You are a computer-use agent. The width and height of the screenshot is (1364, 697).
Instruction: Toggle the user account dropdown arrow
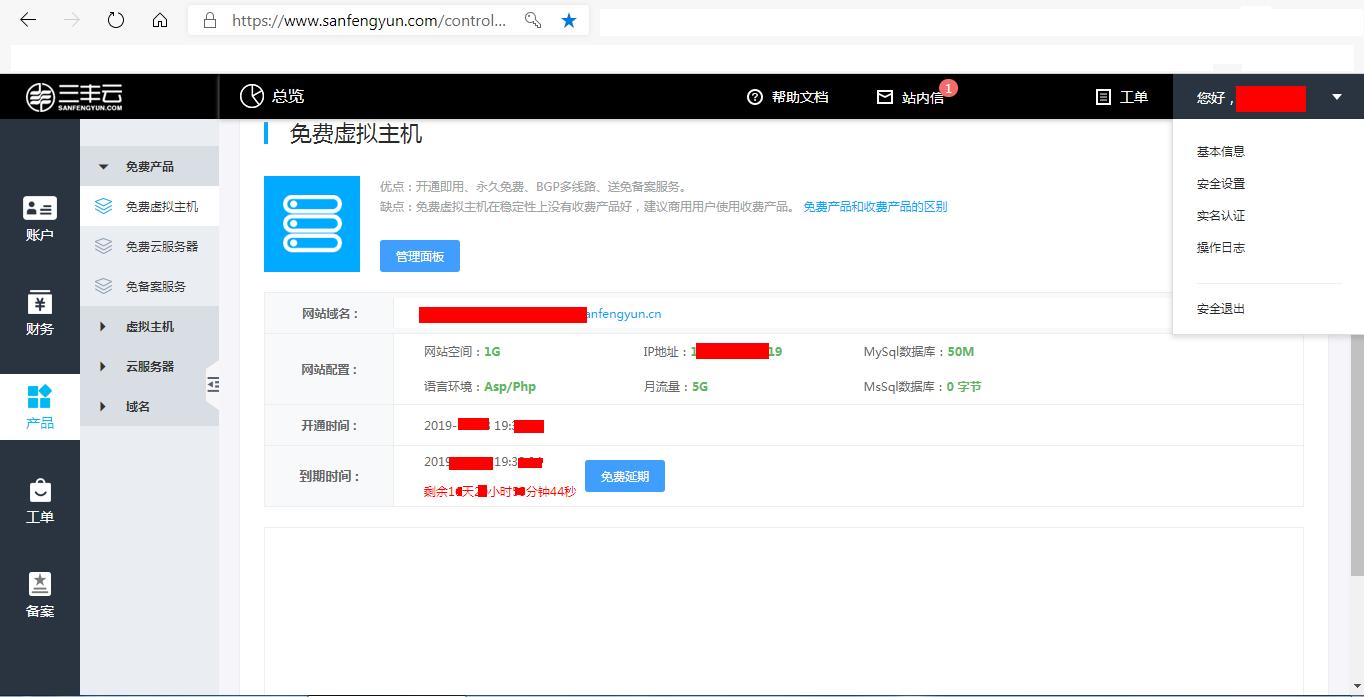(1337, 97)
